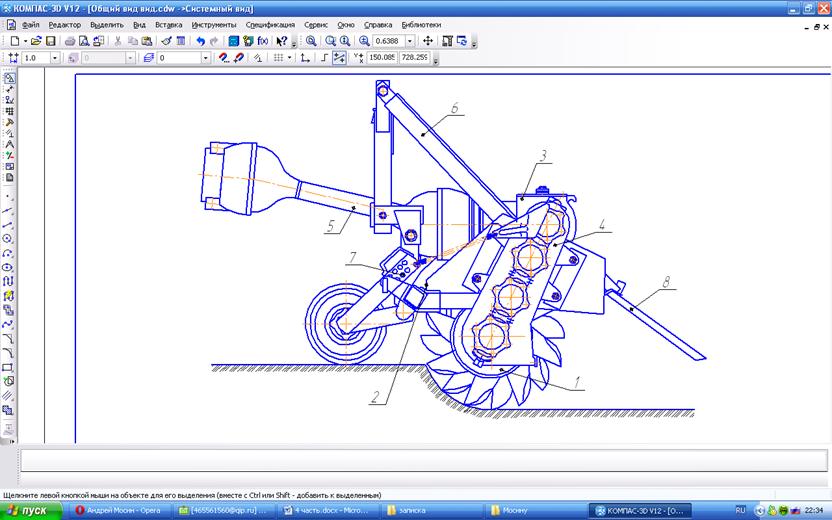Click the Print icon in toolbar
Screen dimensions: 832x520
tap(69, 41)
